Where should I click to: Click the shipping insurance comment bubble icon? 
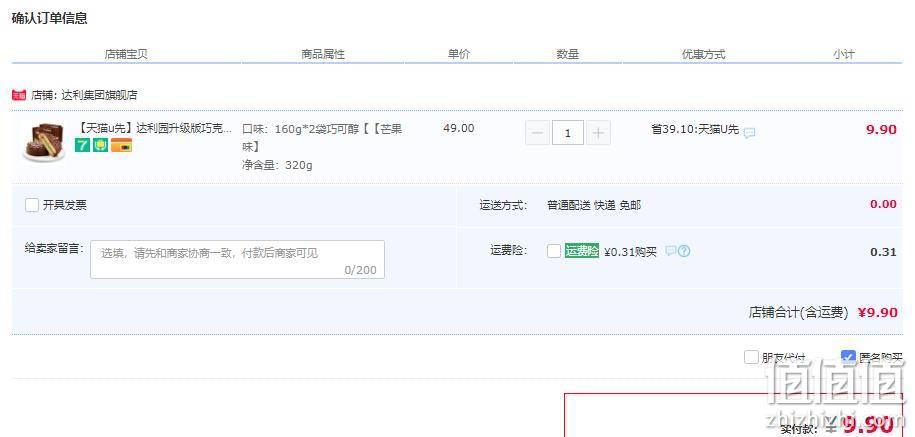pyautogui.click(x=671, y=251)
